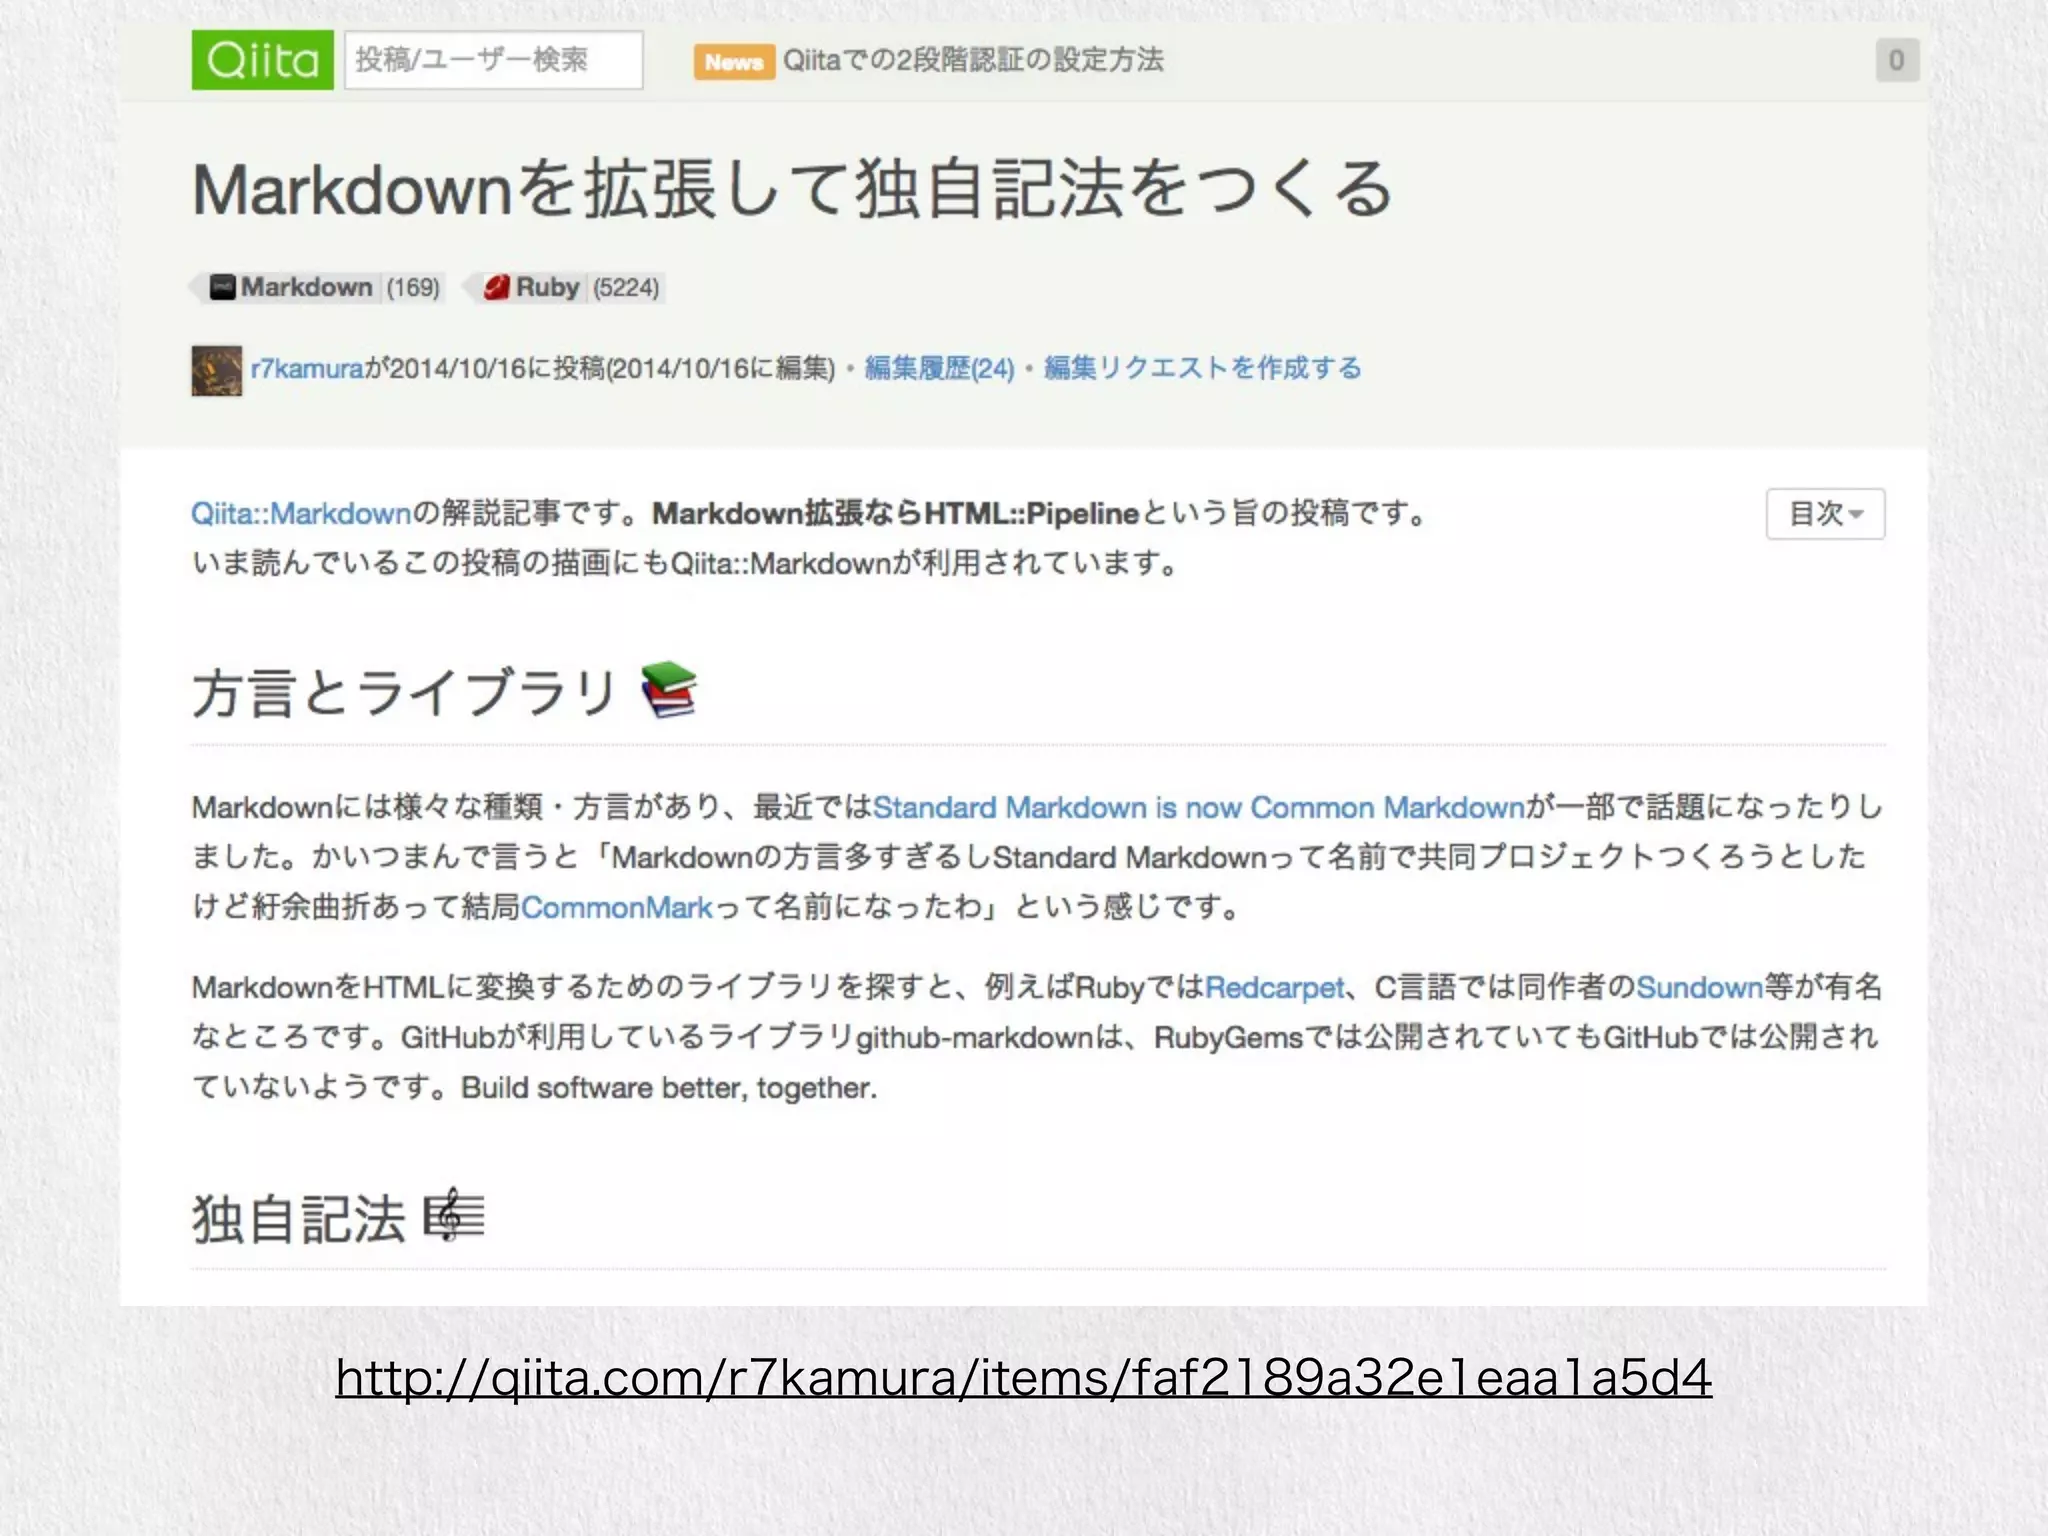Image resolution: width=2048 pixels, height=1536 pixels.
Task: Click 編集リクエストを作成する link
Action: click(x=1202, y=369)
